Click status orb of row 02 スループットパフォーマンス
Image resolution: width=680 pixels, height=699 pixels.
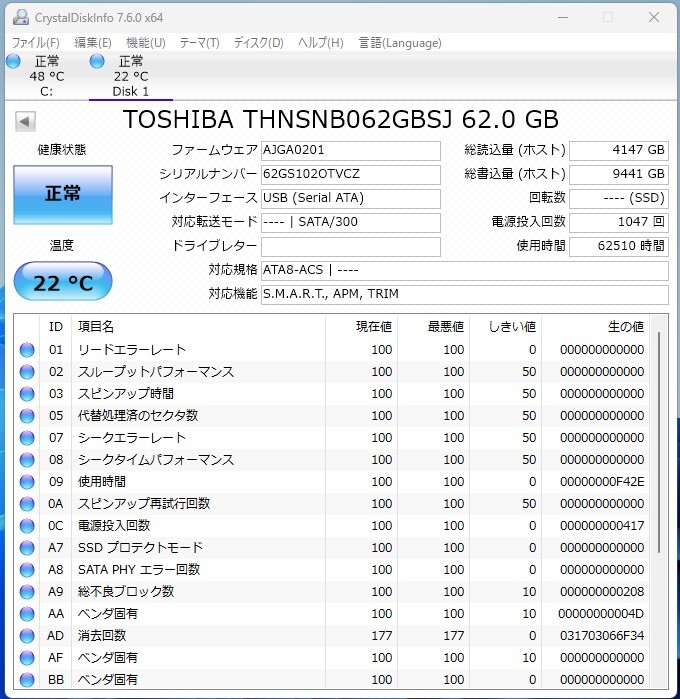point(27,372)
